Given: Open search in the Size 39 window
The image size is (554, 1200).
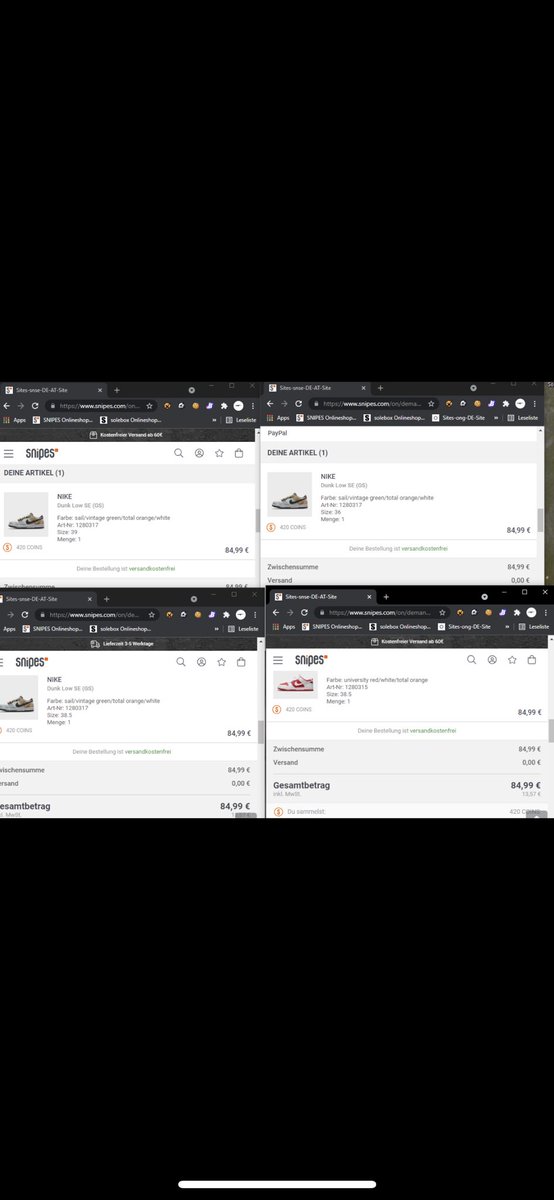Looking at the screenshot, I should (x=179, y=453).
